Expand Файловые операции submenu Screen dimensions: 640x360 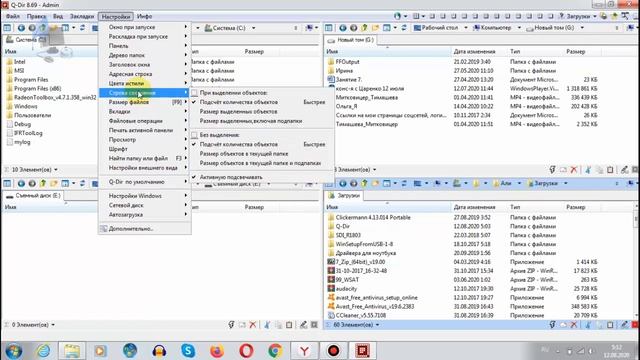[x=144, y=121]
